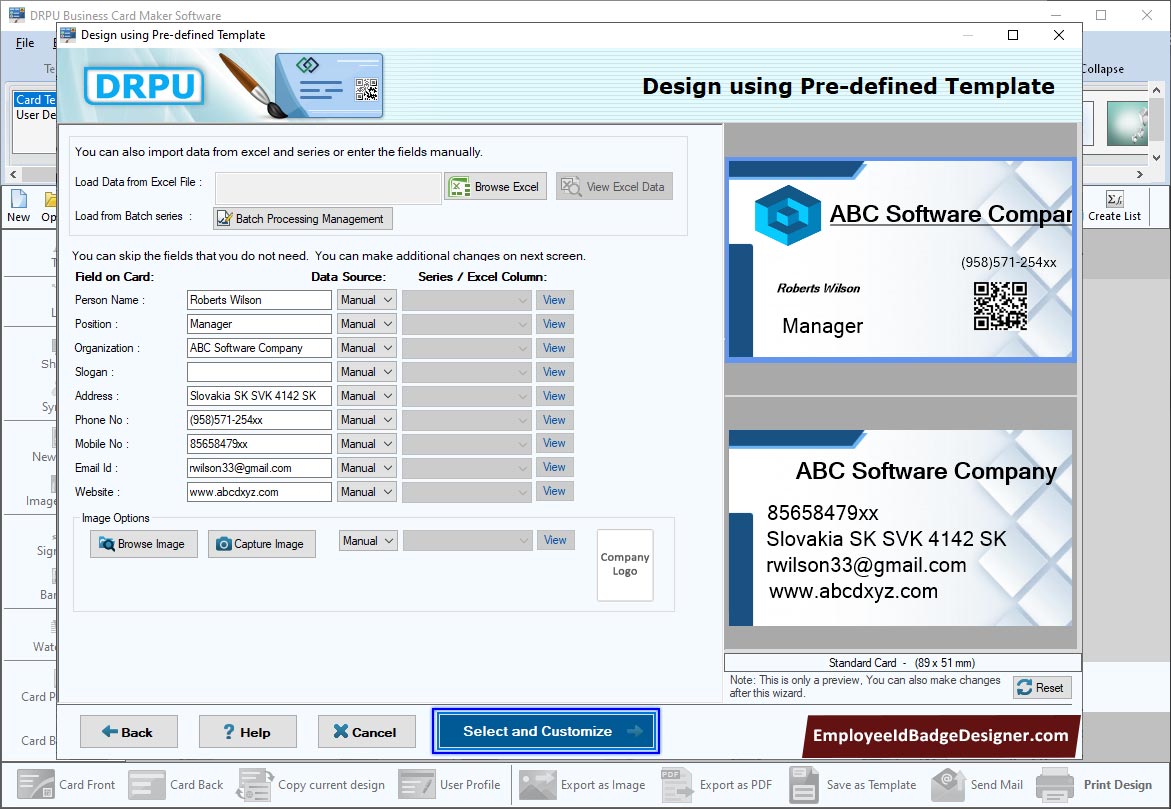Open Help in the wizard
1171x809 pixels.
point(247,732)
